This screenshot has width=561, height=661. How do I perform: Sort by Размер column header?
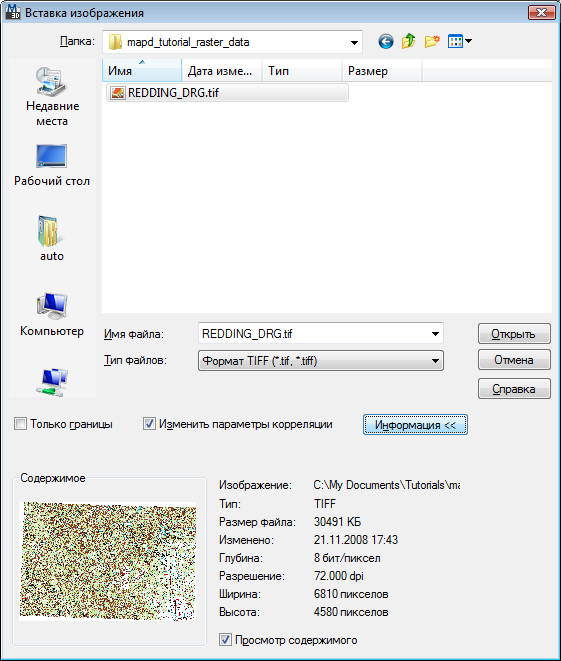pos(381,71)
